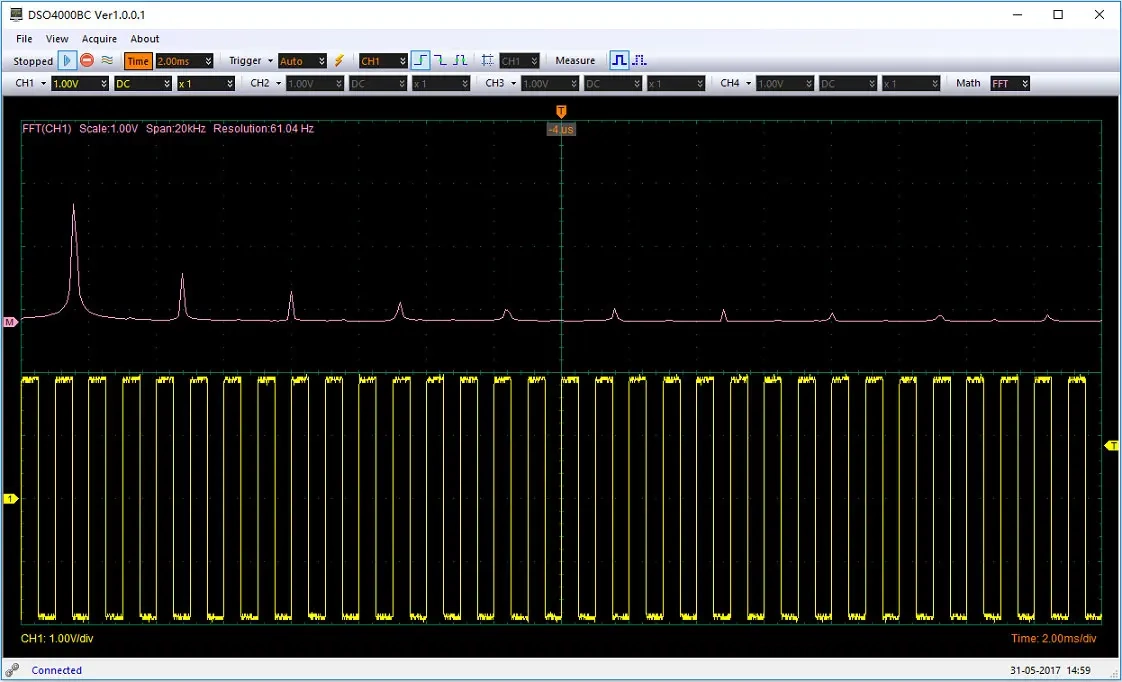Click the Measure button
Viewport: 1122px width, 682px height.
pyautogui.click(x=575, y=61)
